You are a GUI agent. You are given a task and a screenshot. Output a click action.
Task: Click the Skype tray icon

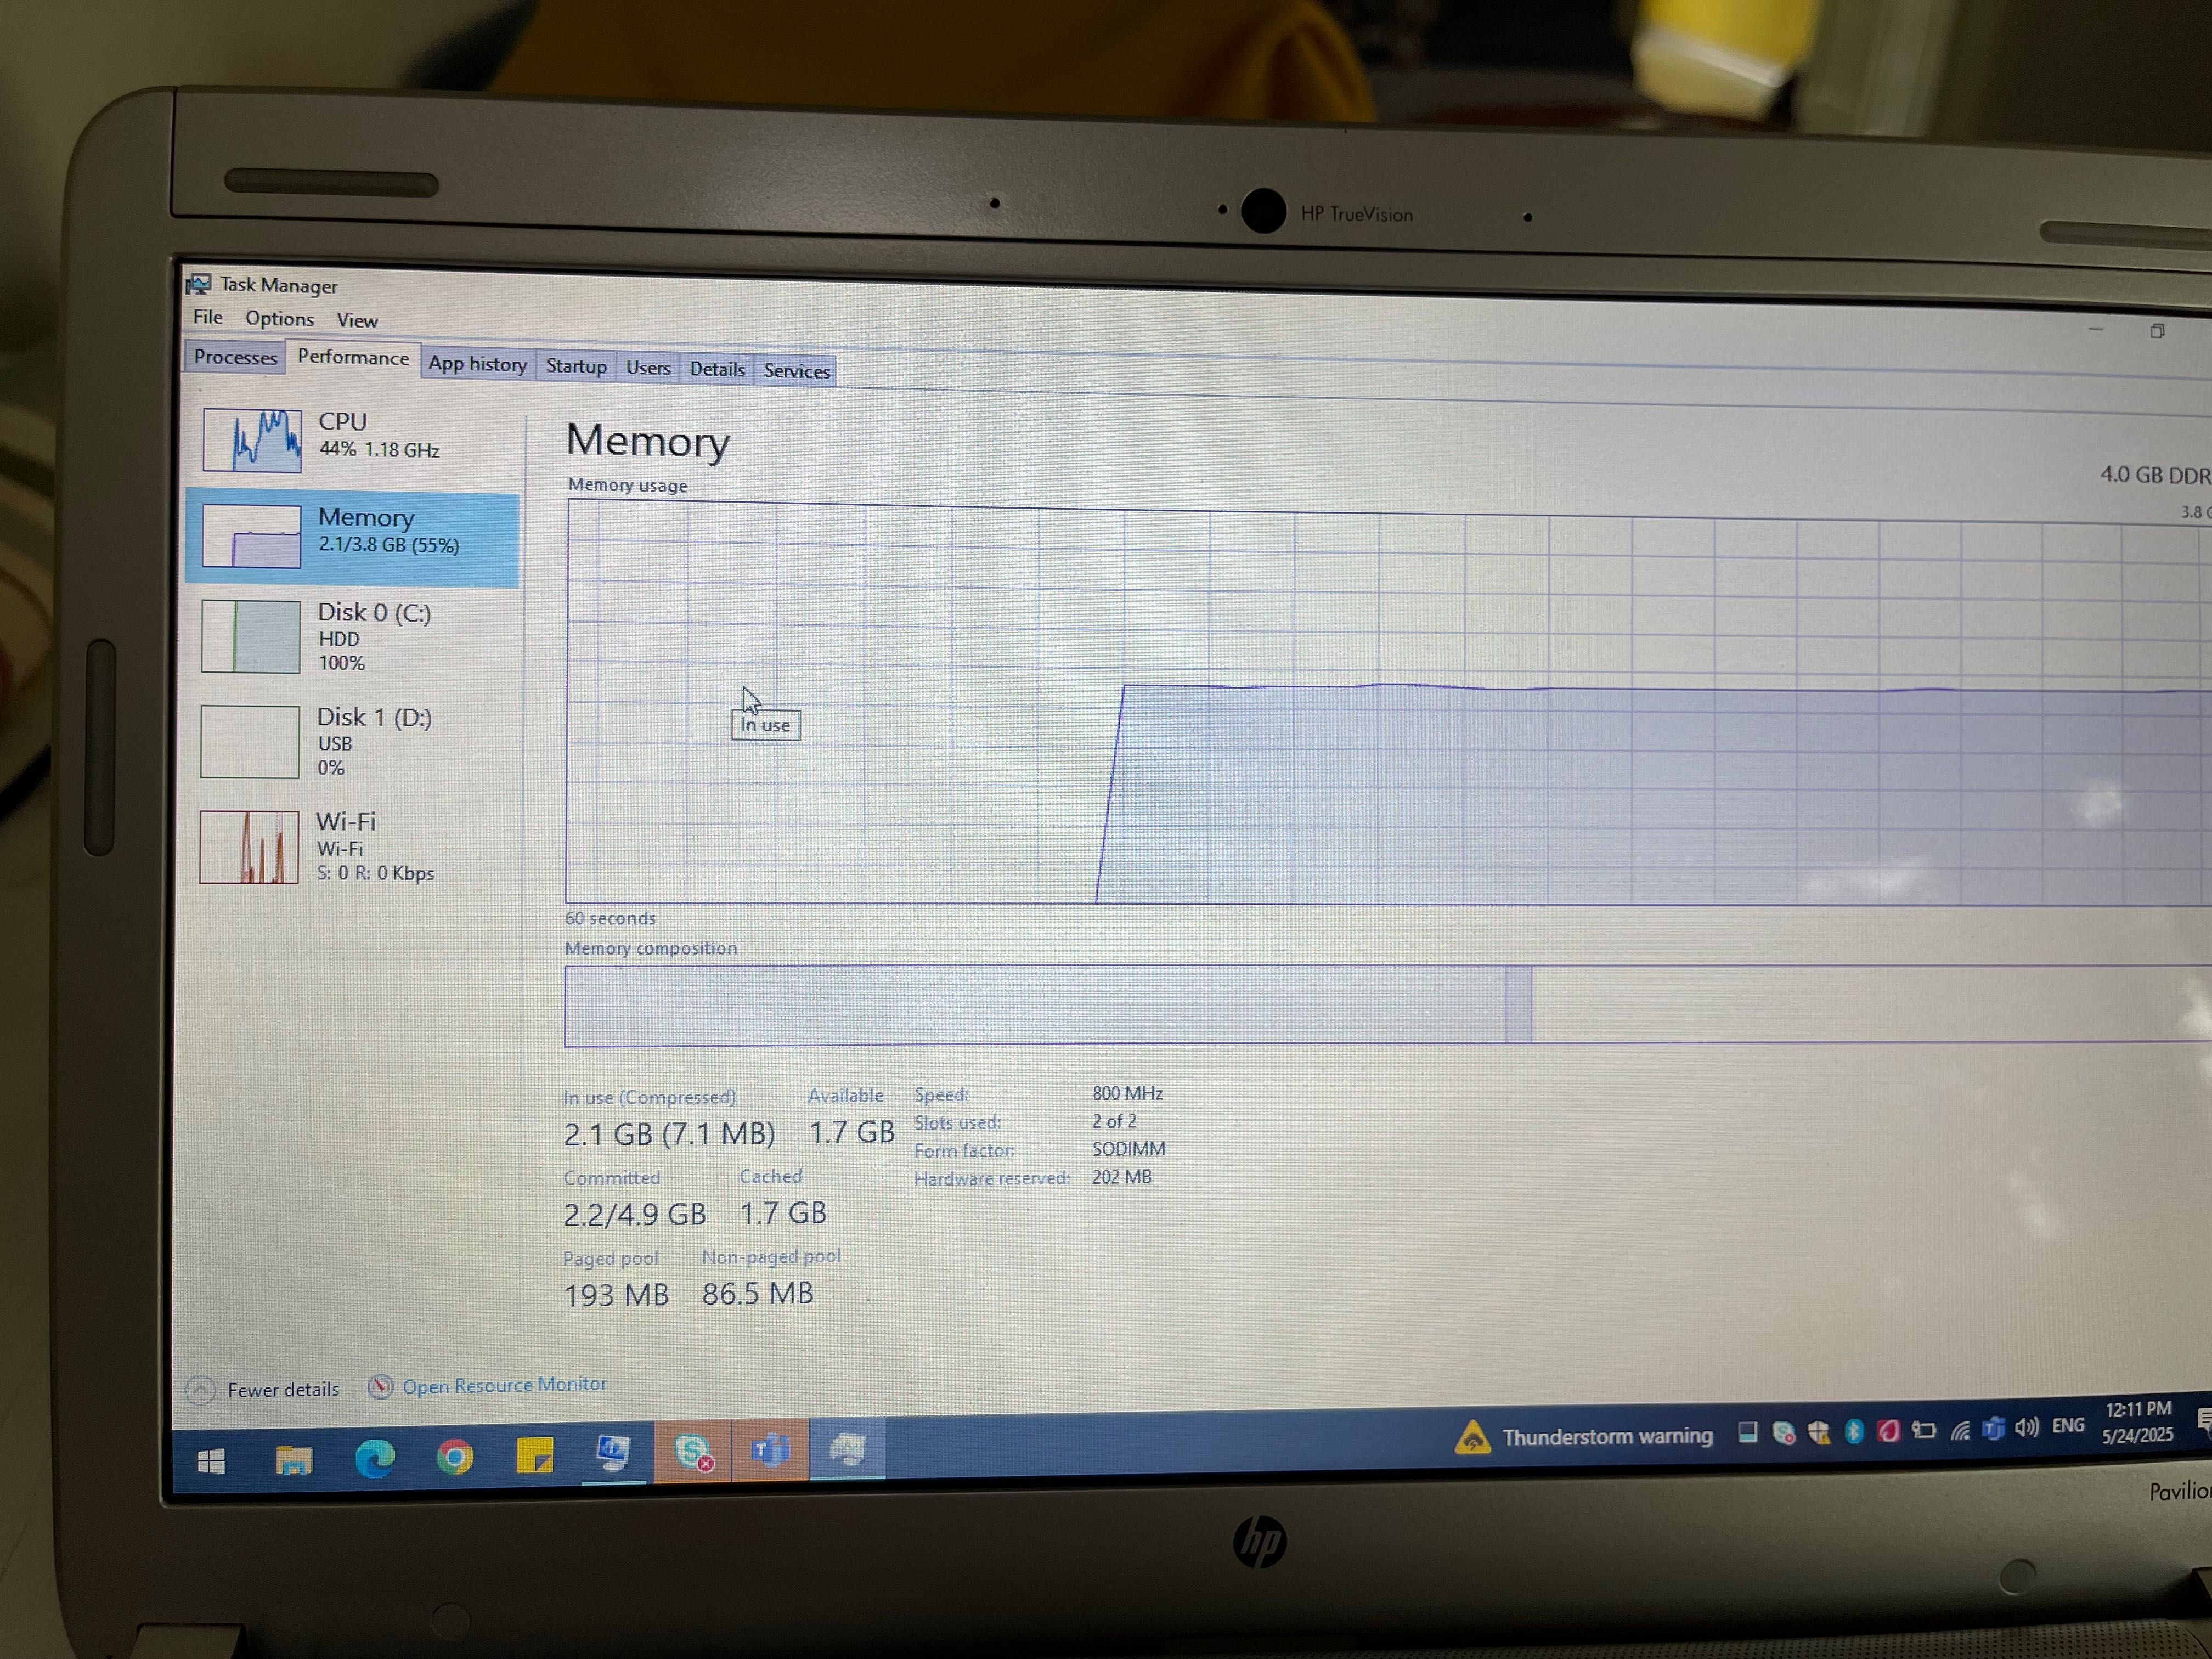pos(1783,1433)
